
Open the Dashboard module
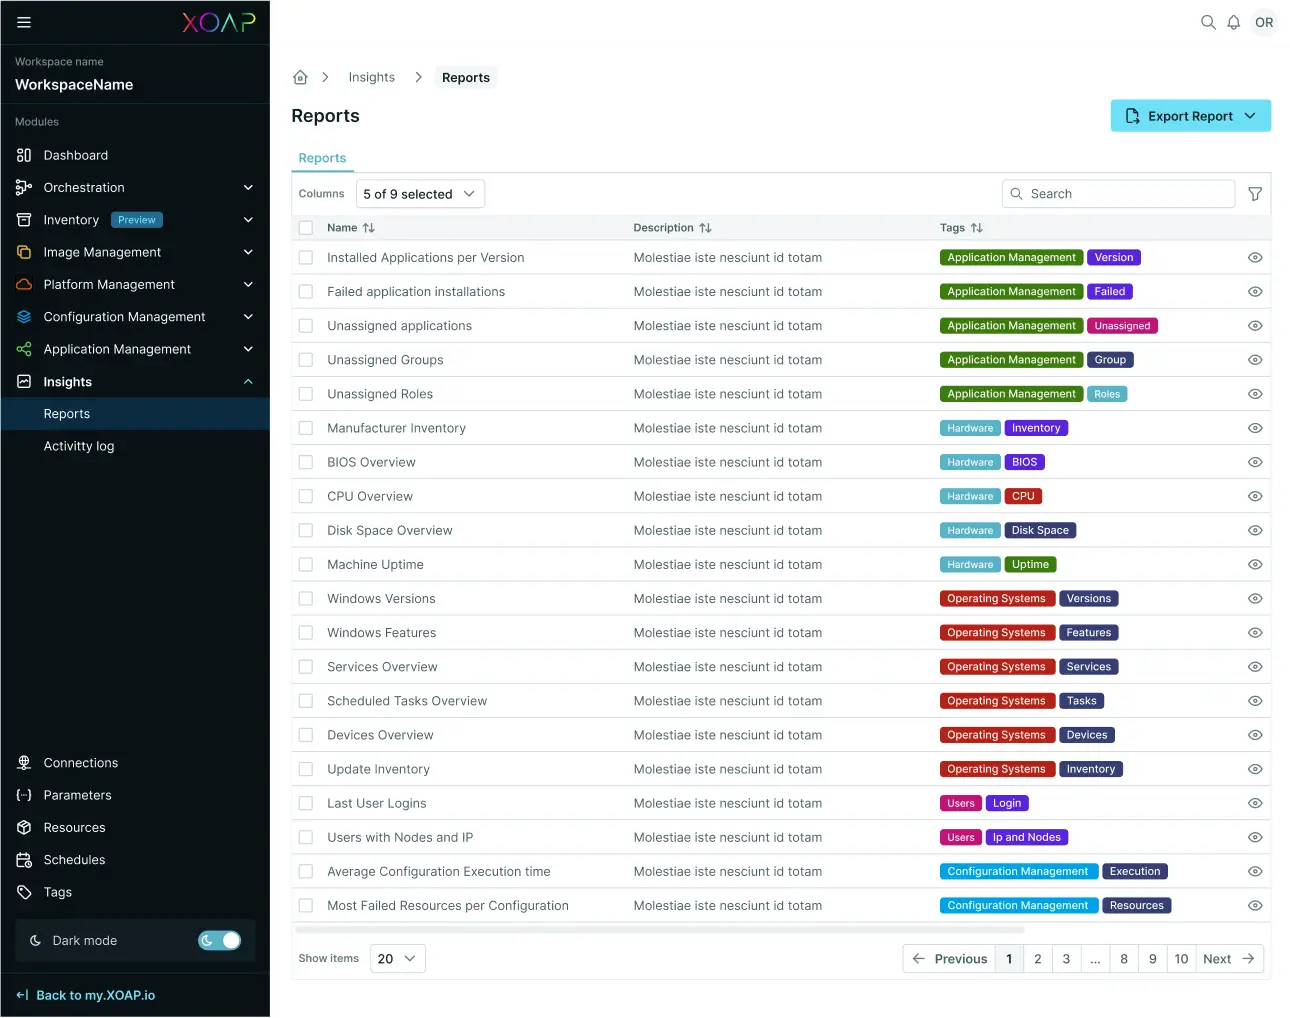point(75,155)
